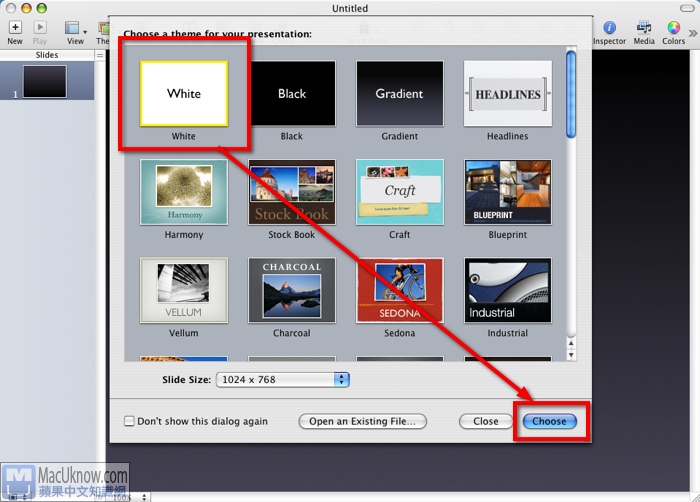Select the Vellum theme thumbnail
Viewport: 700px width, 502px height.
[183, 290]
